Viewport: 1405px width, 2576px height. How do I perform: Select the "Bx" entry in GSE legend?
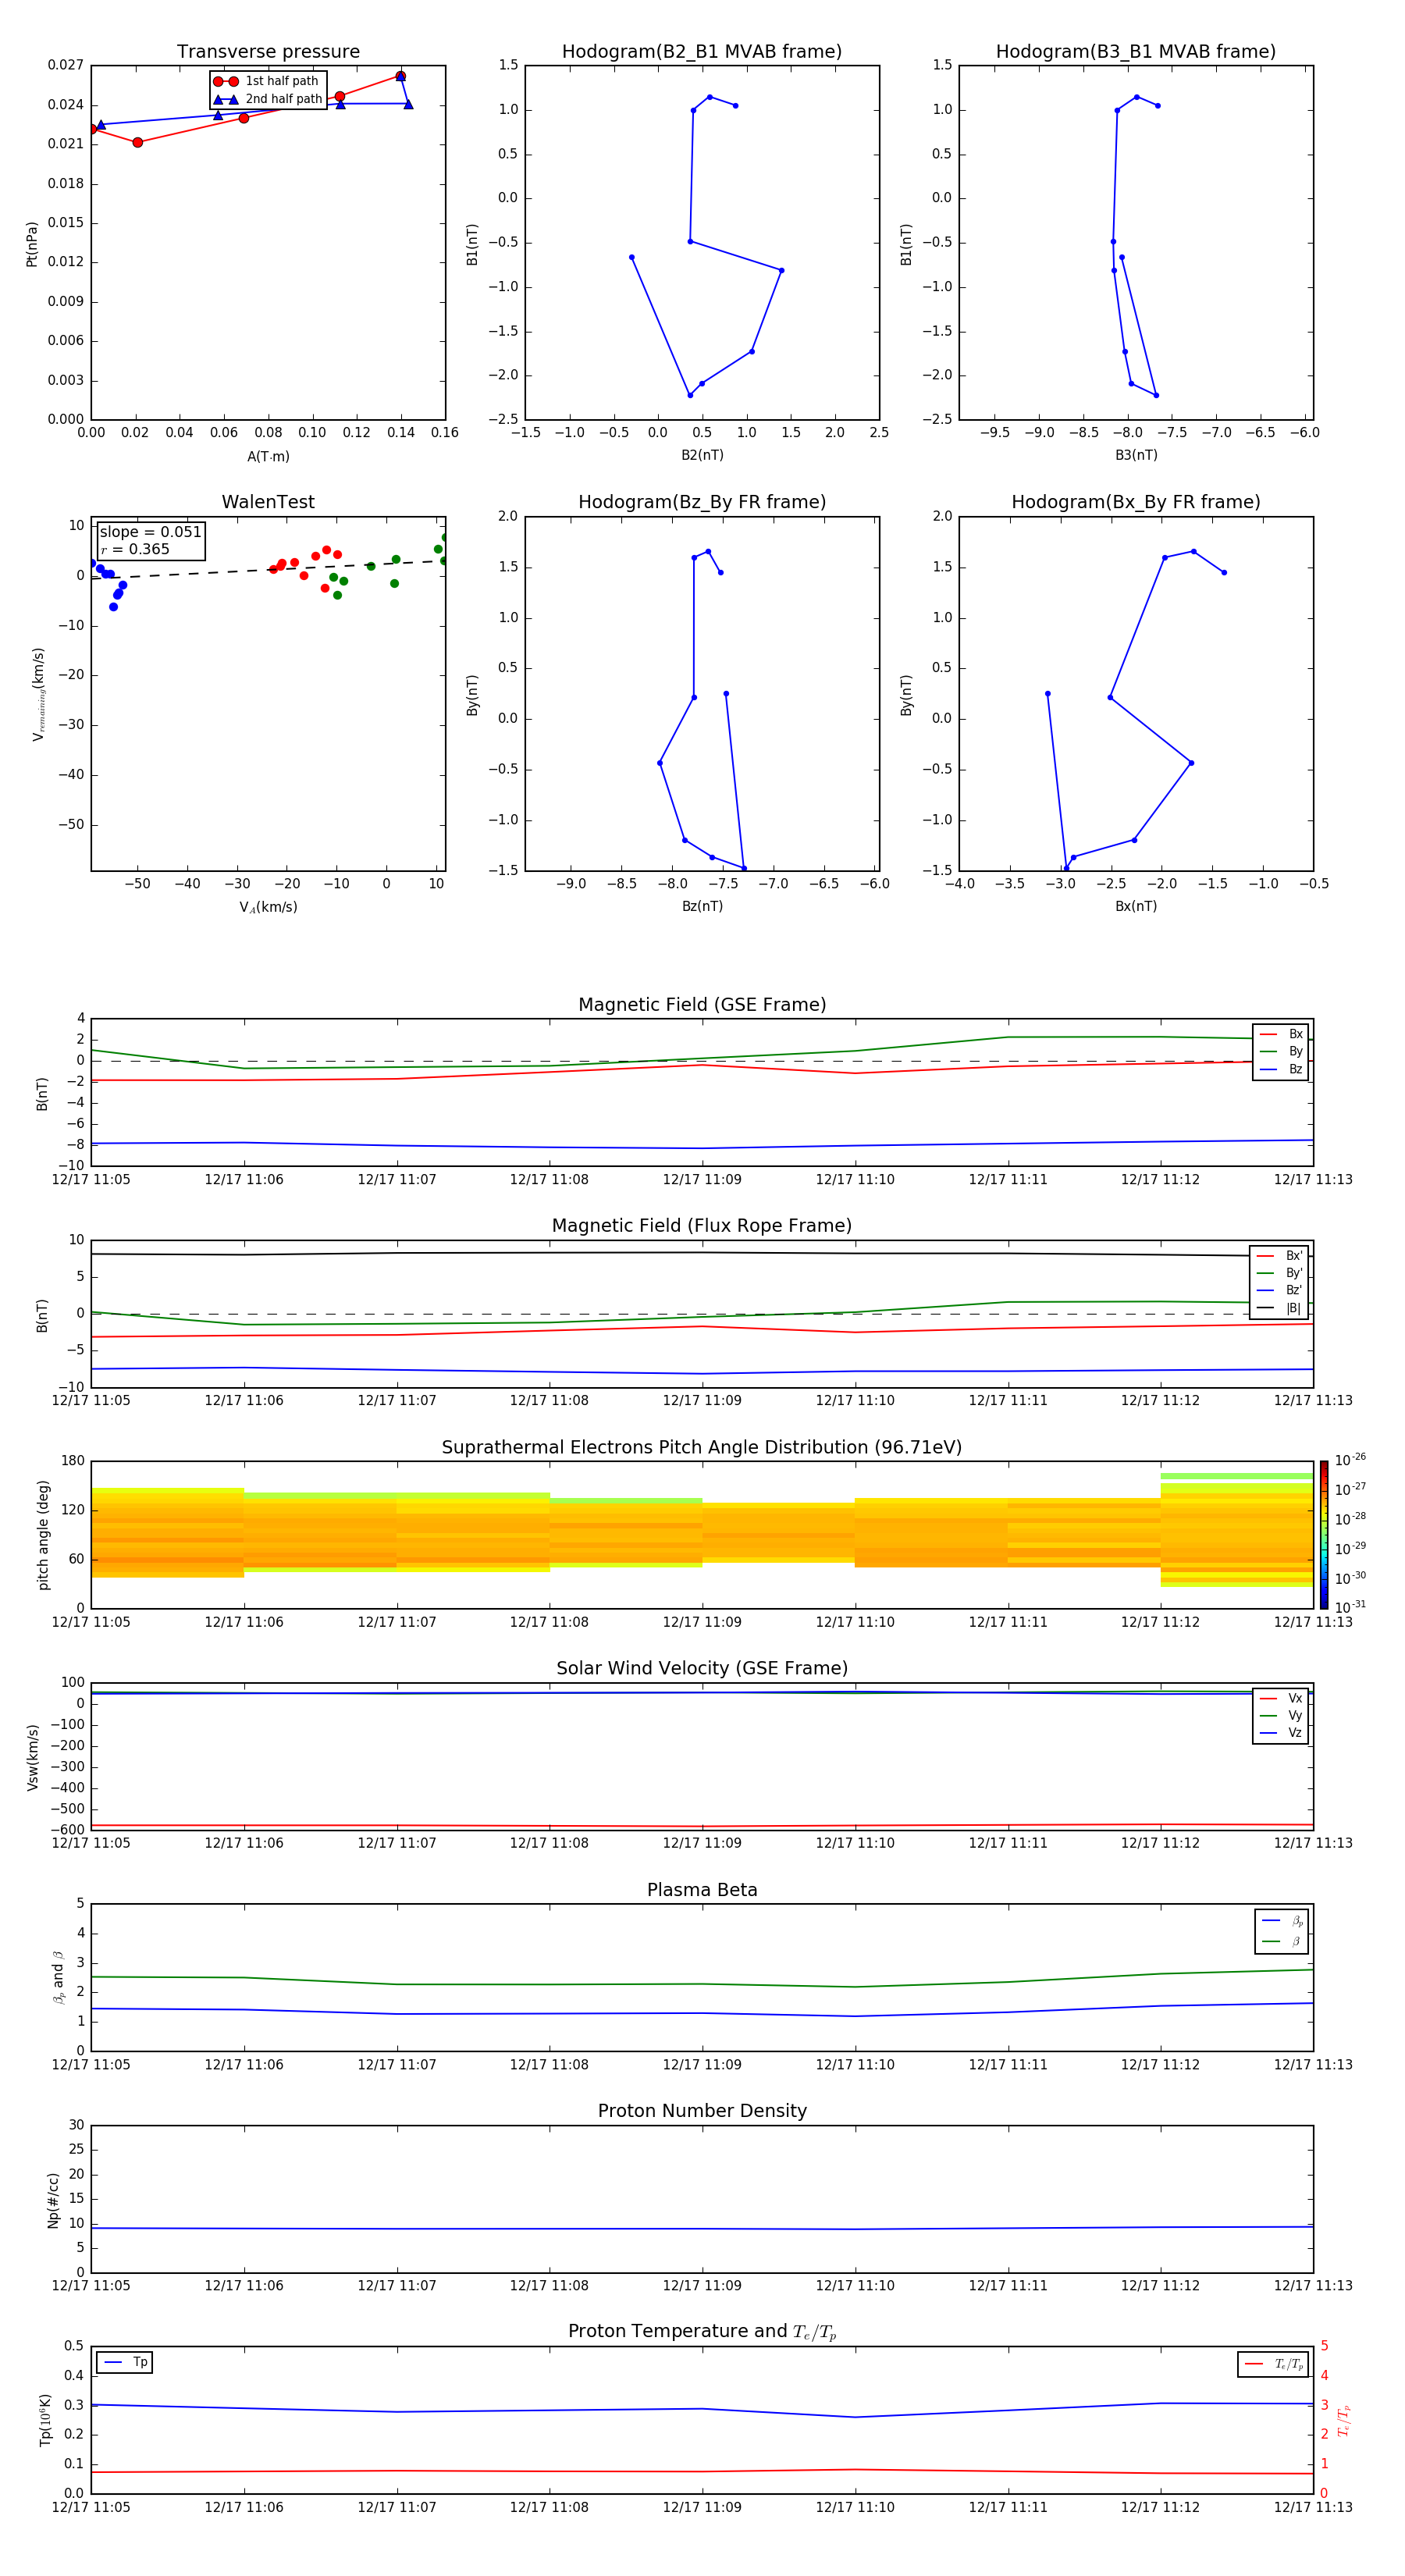point(1281,1034)
